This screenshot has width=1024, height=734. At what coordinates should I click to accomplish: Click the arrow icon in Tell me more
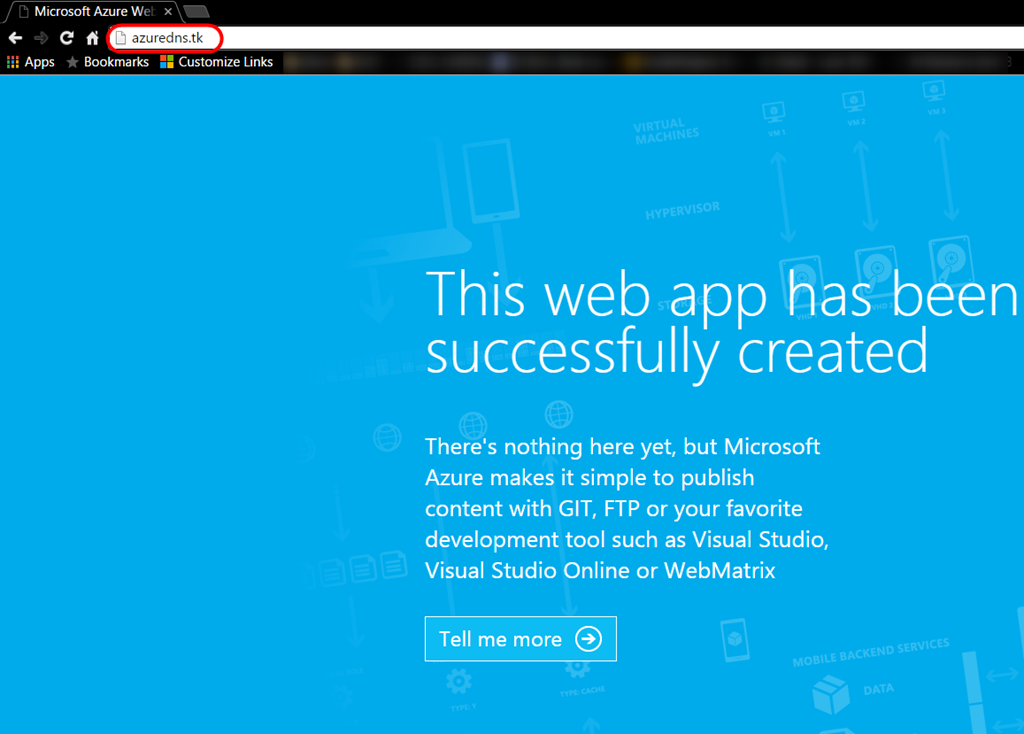point(588,639)
